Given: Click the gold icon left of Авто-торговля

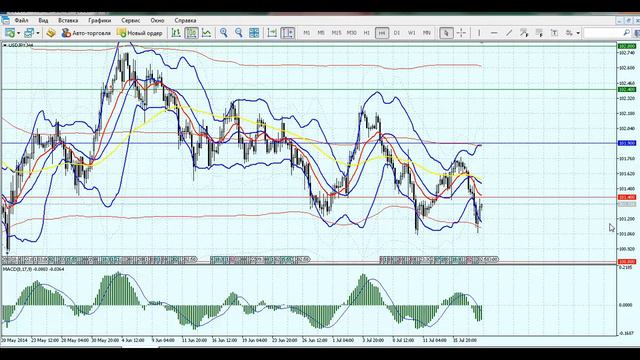Looking at the screenshot, I should (51, 33).
